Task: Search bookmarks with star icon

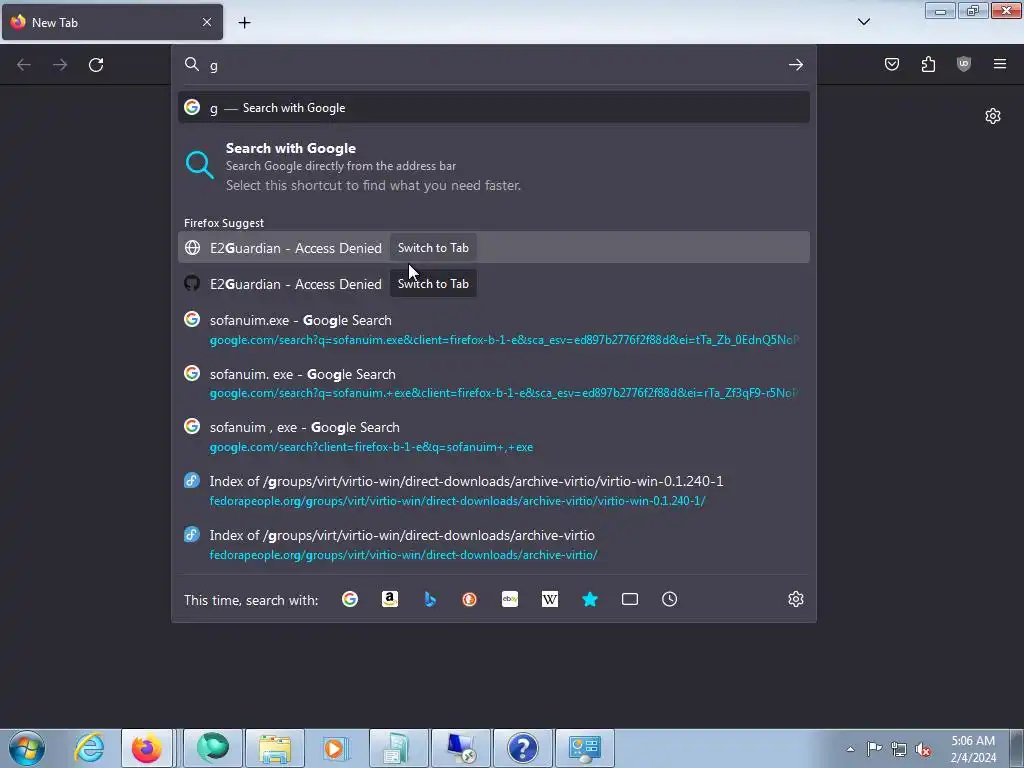Action: pos(590,599)
